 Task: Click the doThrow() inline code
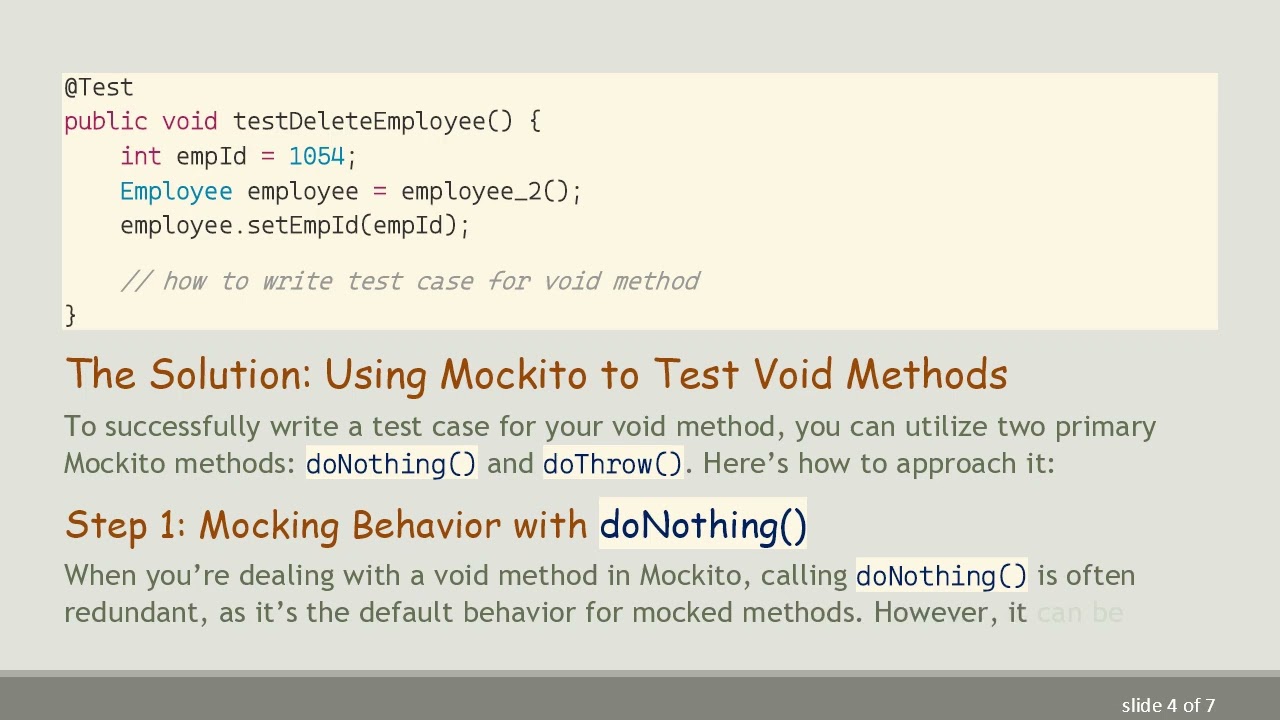pyautogui.click(x=612, y=464)
